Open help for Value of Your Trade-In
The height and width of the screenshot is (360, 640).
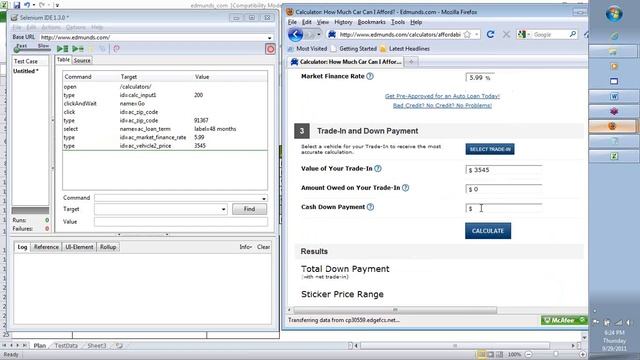click(x=378, y=169)
